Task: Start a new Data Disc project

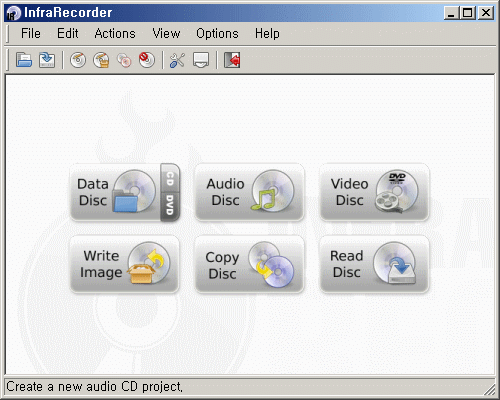Action: 115,192
